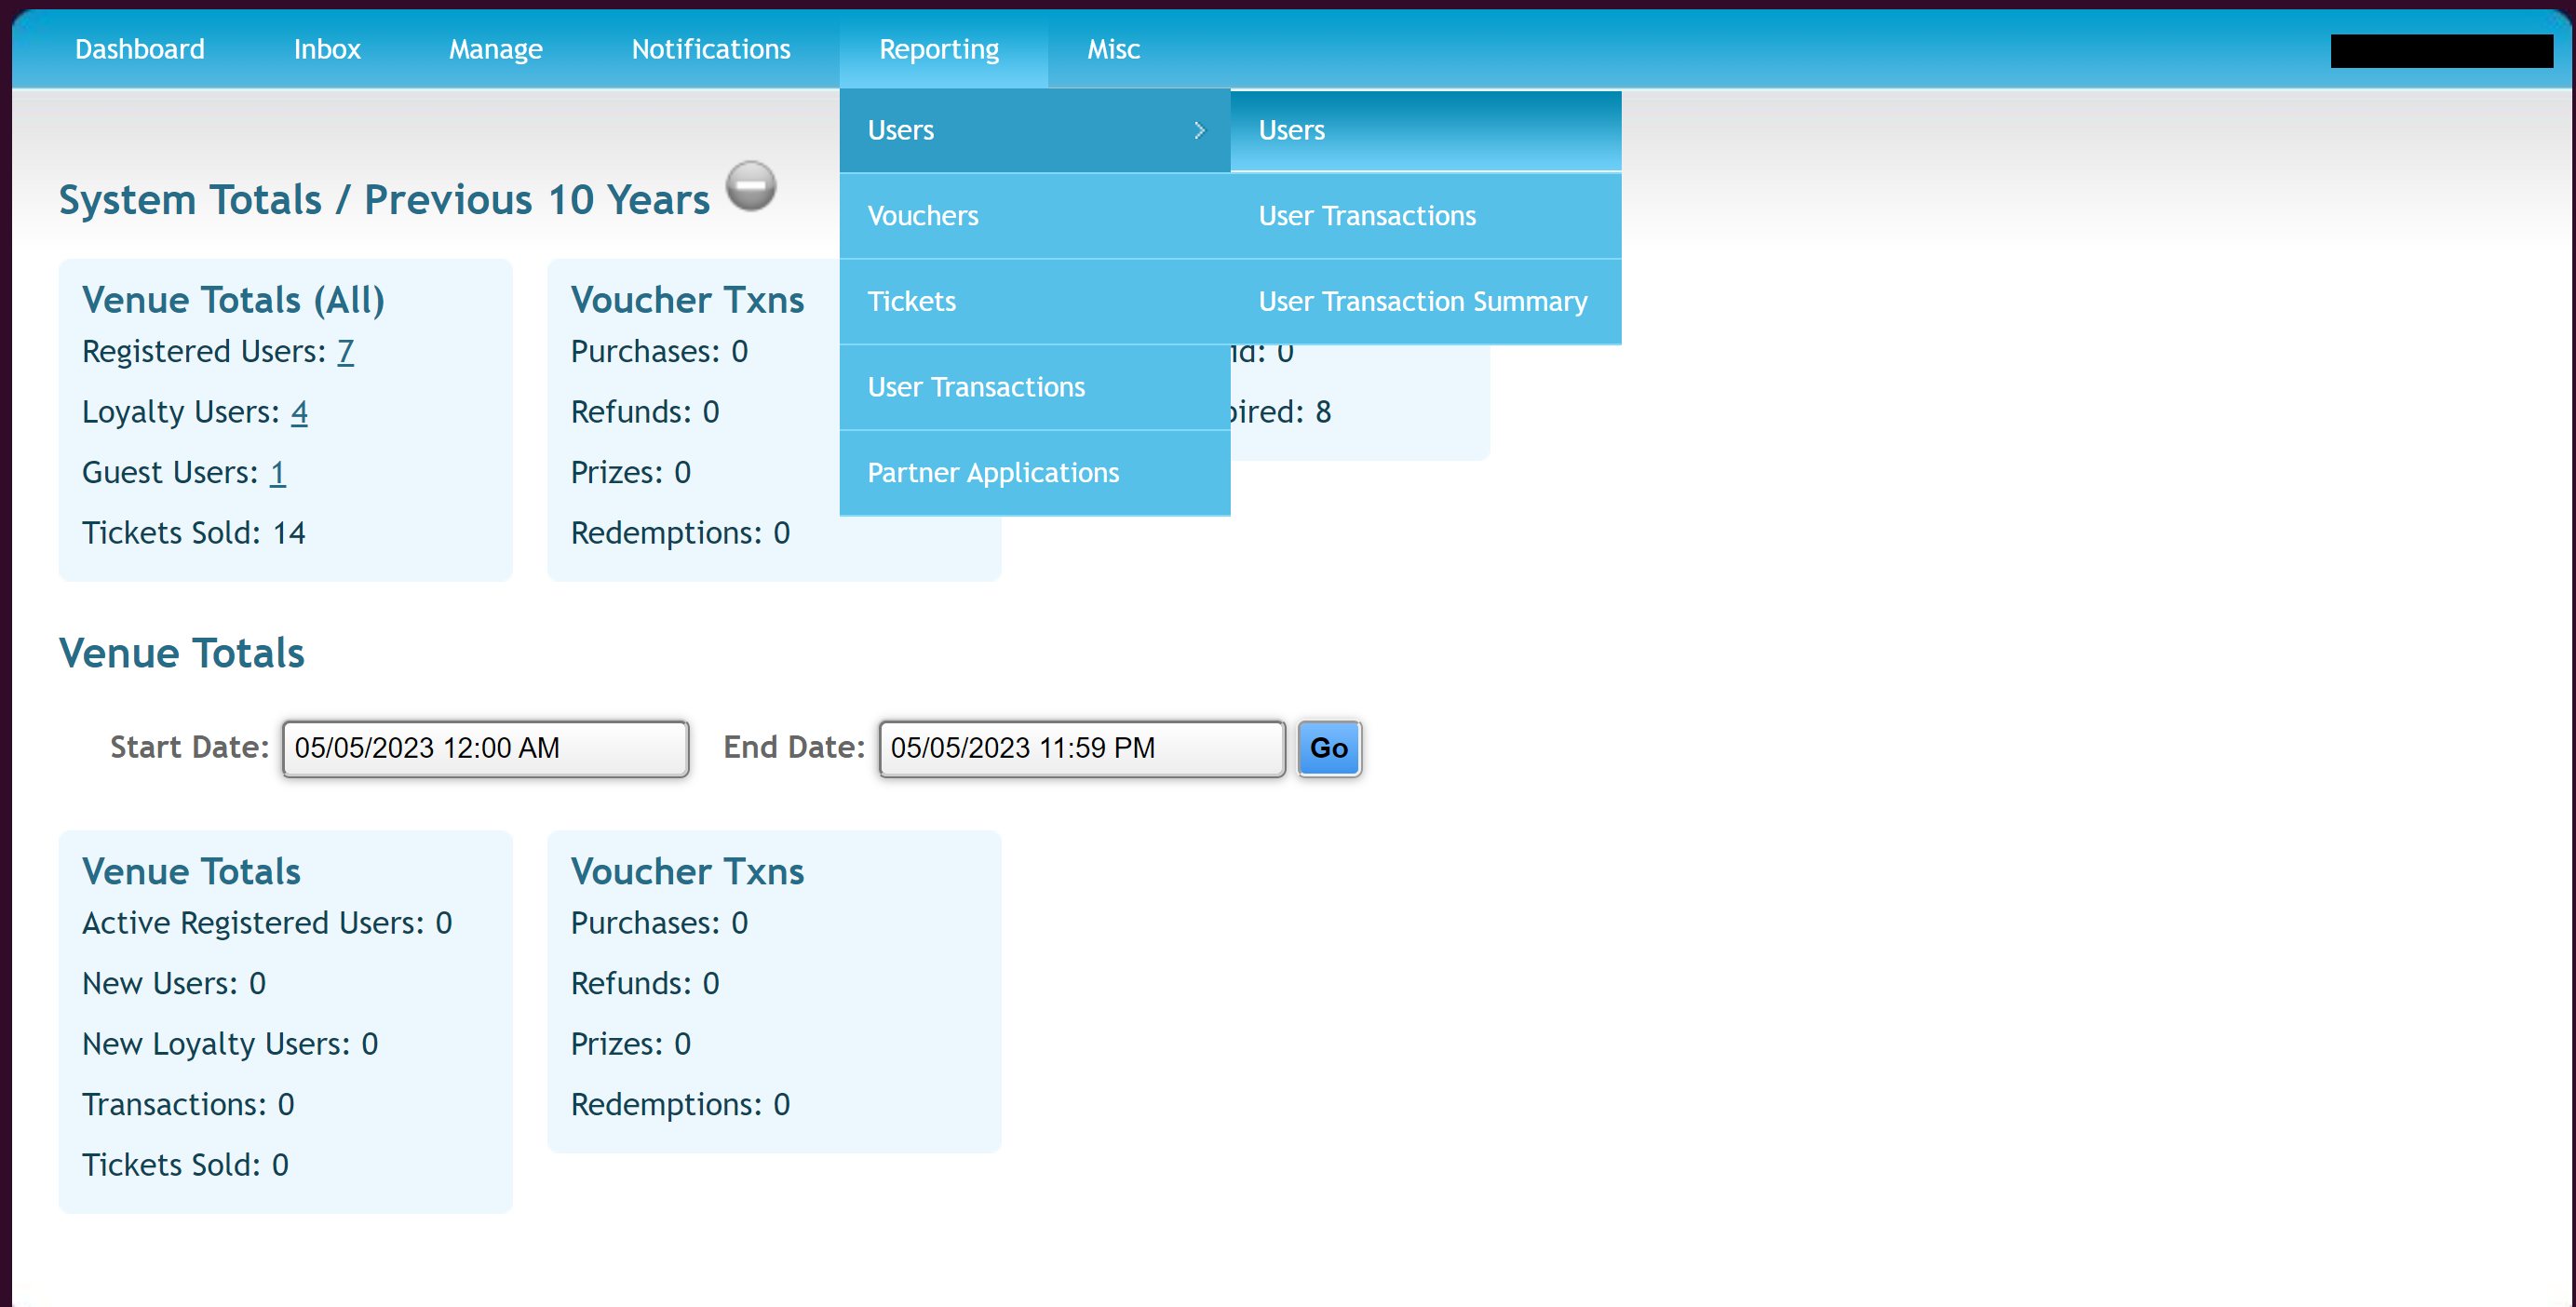Open the Misc menu
The image size is (2576, 1307).
1113,49
